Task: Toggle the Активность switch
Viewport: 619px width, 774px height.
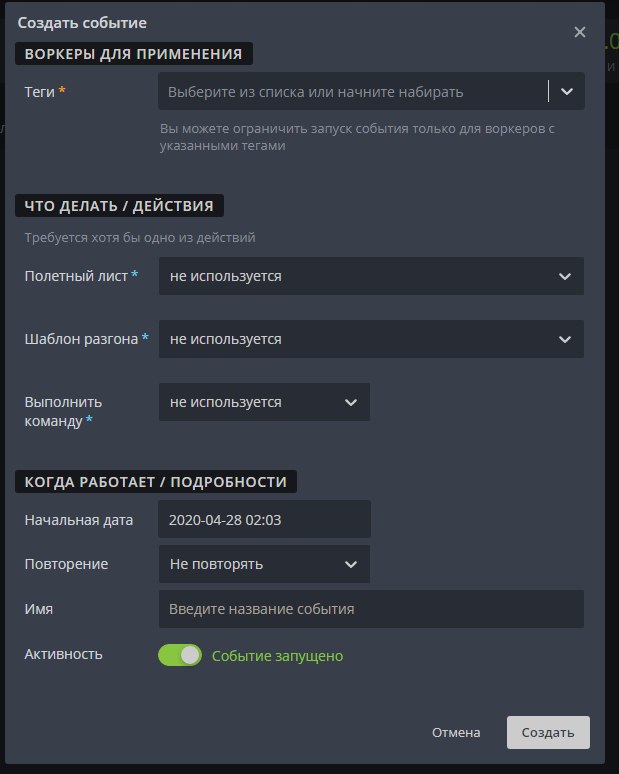Action: (x=180, y=655)
